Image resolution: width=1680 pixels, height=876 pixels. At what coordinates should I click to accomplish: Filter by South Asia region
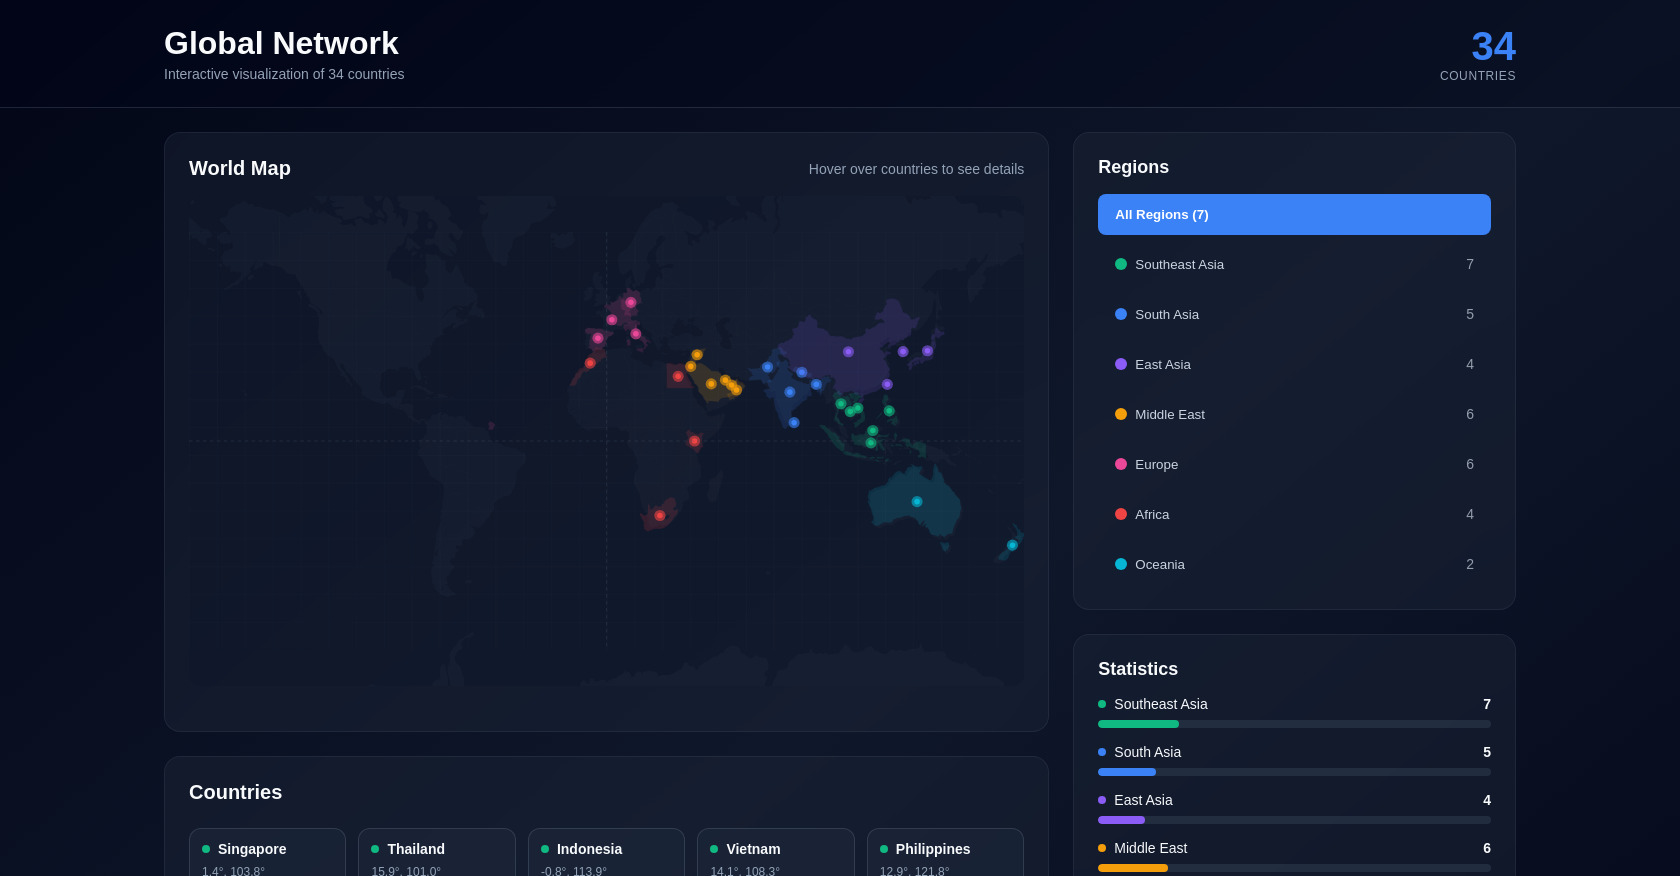1294,314
